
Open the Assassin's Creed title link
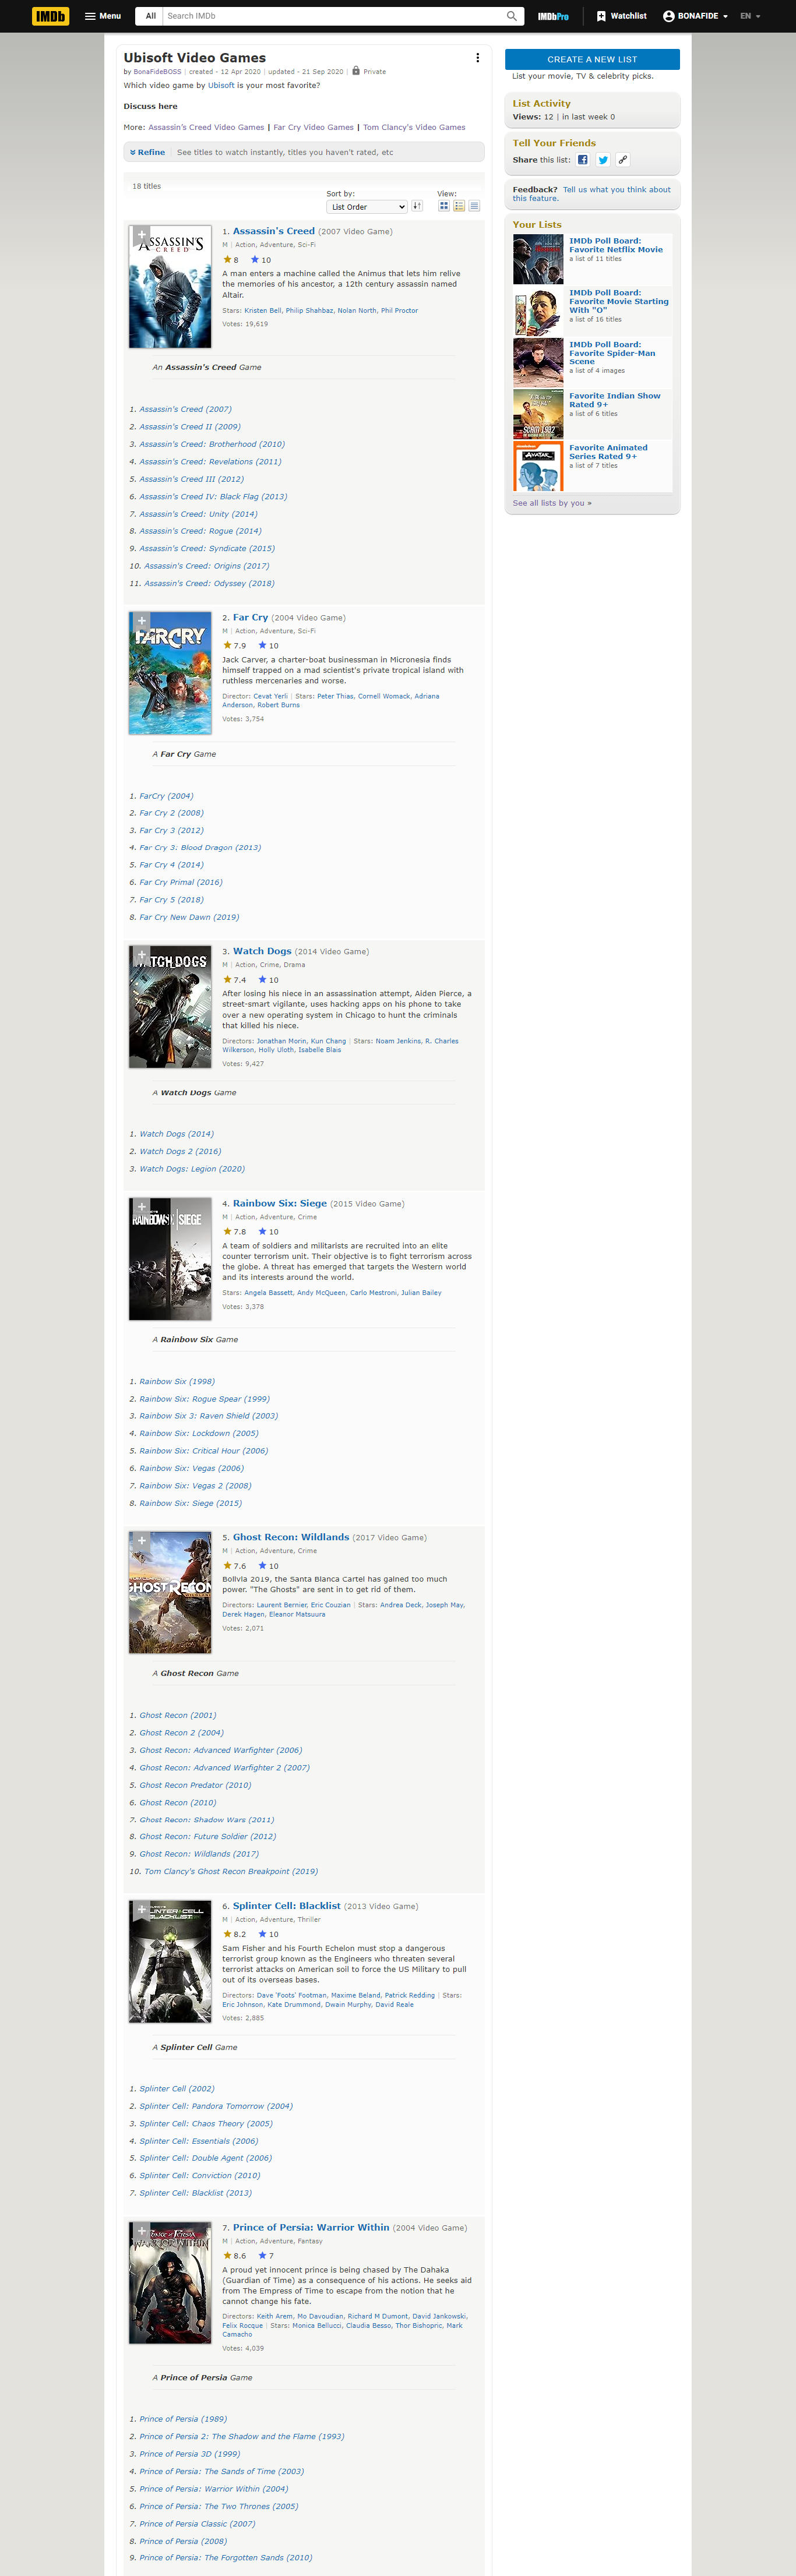tap(274, 231)
